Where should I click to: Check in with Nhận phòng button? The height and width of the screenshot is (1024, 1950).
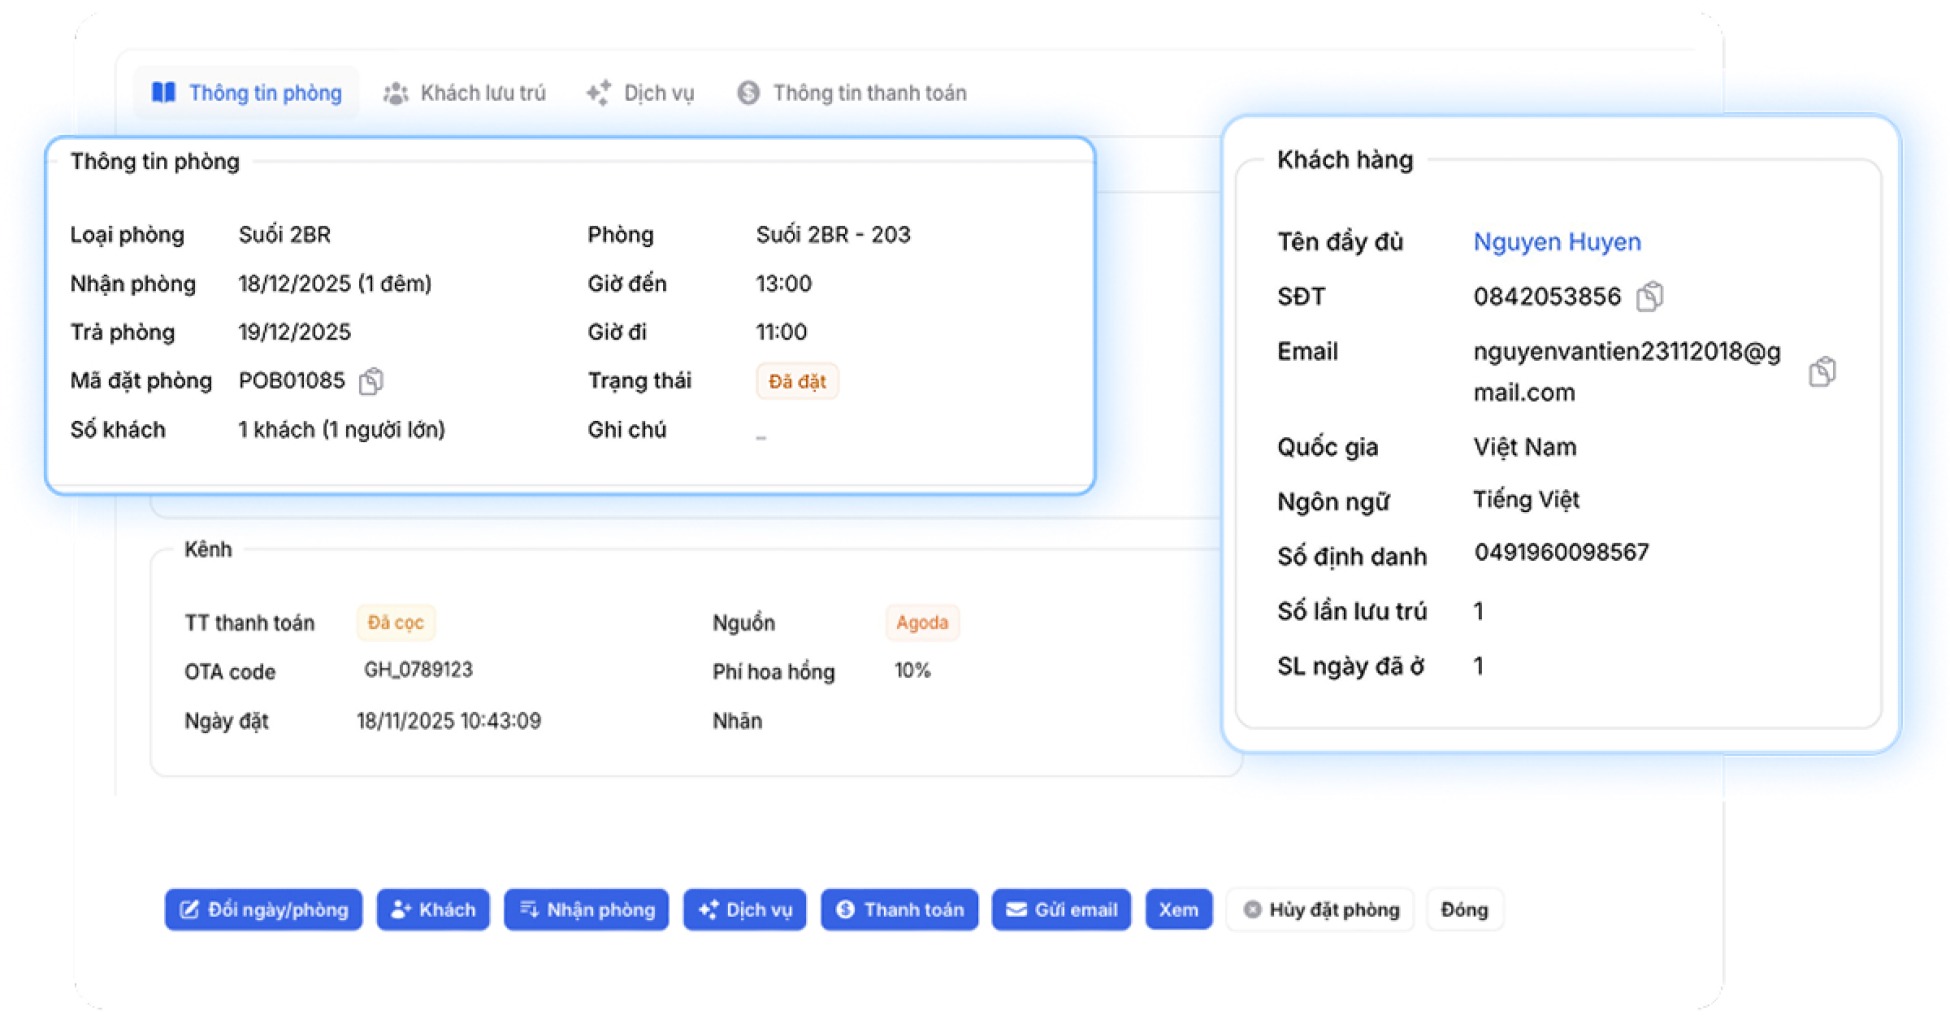pos(586,910)
